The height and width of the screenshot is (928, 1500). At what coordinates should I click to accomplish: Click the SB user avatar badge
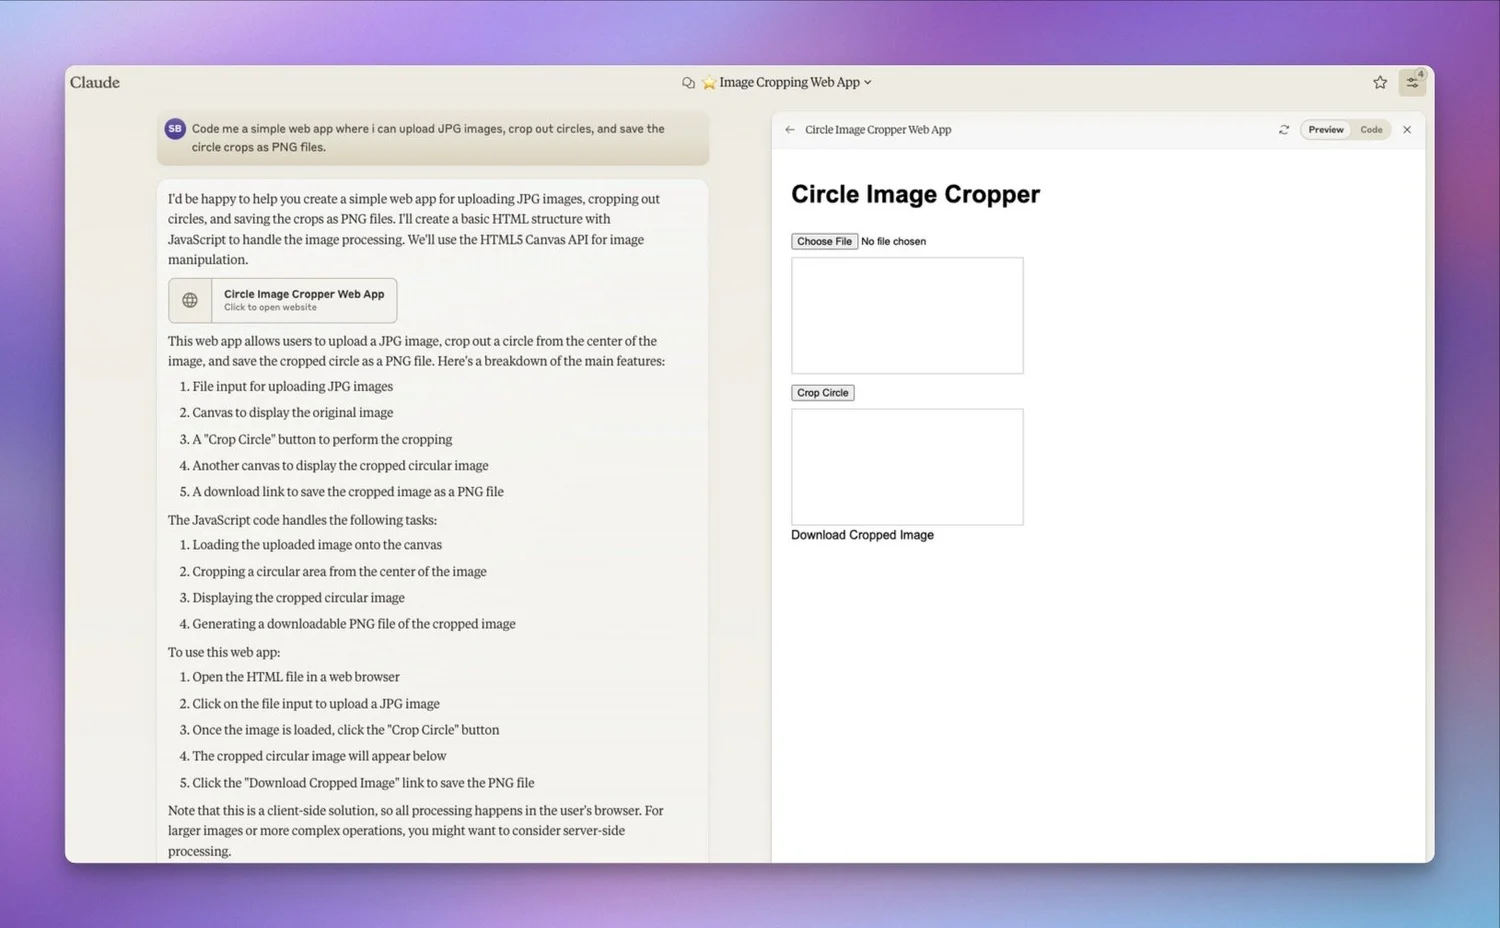[175, 128]
